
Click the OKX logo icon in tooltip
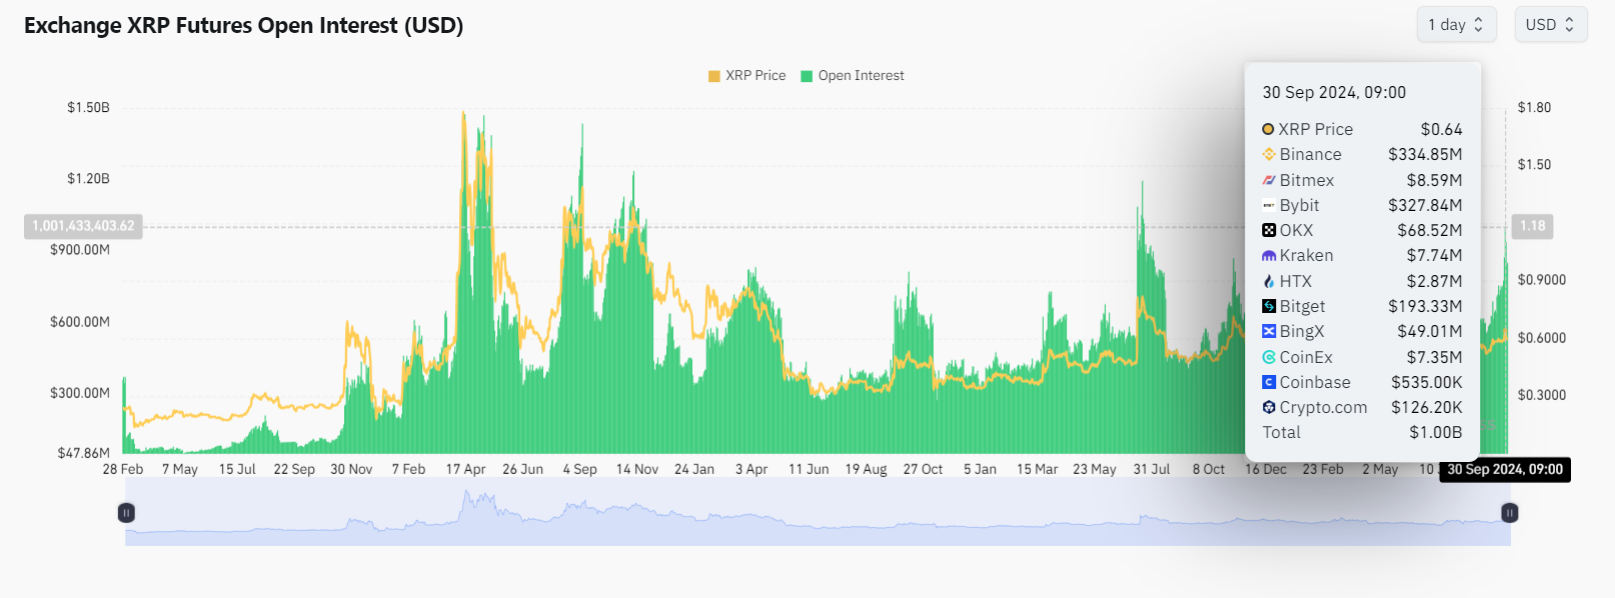1269,230
